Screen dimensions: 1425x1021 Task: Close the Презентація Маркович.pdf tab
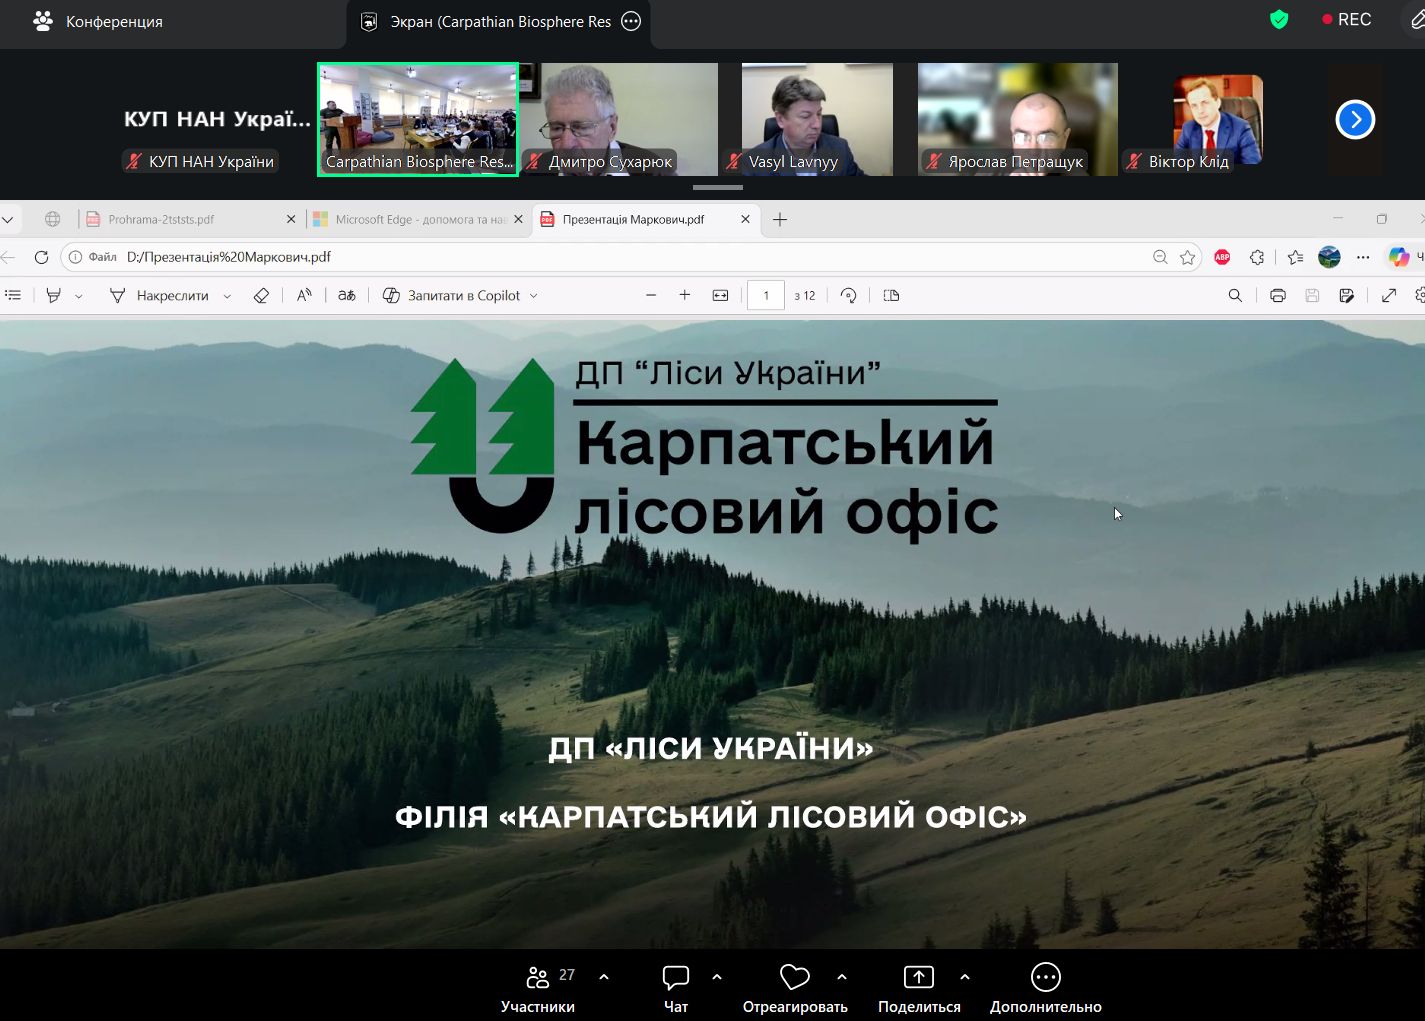tap(745, 219)
